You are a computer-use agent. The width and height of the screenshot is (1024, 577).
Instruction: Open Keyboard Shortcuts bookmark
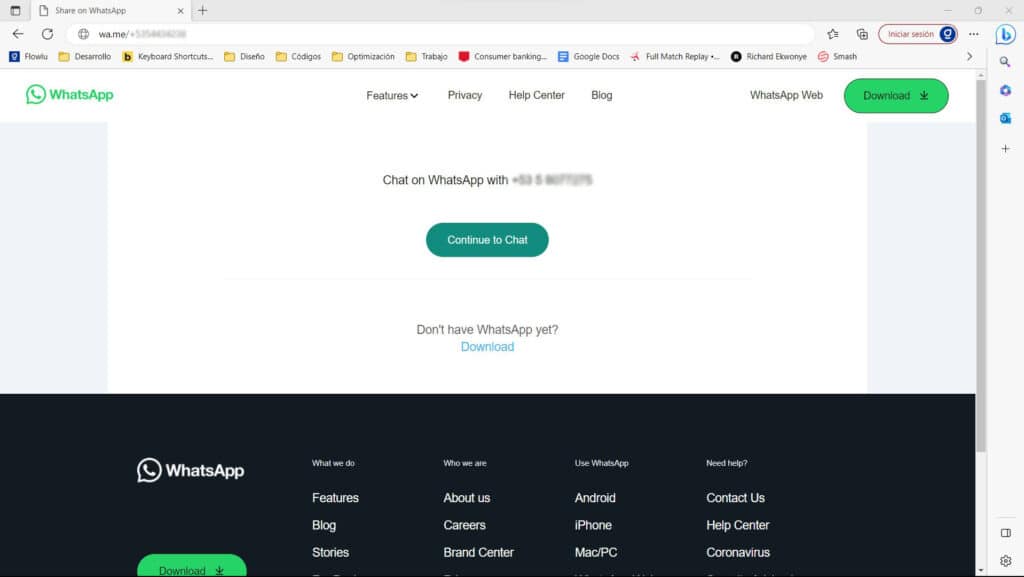168,57
